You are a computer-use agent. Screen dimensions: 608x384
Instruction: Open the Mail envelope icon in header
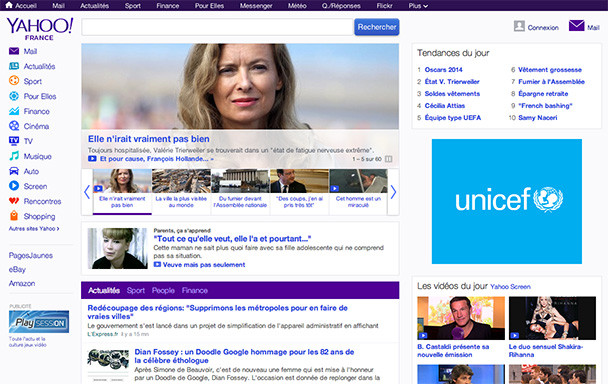[x=577, y=26]
